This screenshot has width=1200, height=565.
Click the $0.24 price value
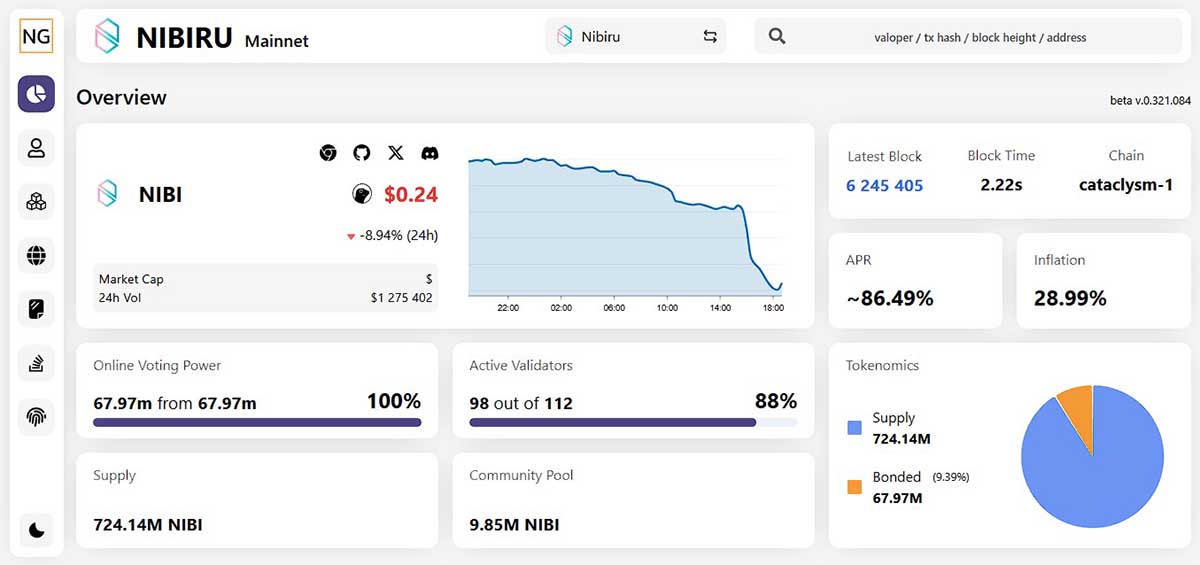[x=411, y=194]
